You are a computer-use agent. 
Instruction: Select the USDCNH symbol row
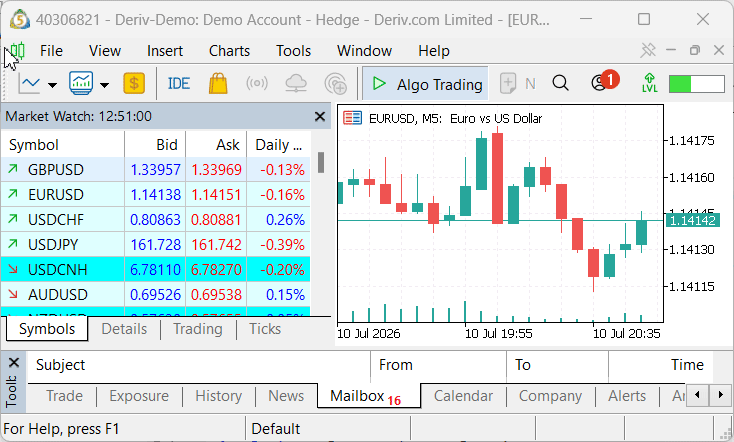click(x=155, y=270)
